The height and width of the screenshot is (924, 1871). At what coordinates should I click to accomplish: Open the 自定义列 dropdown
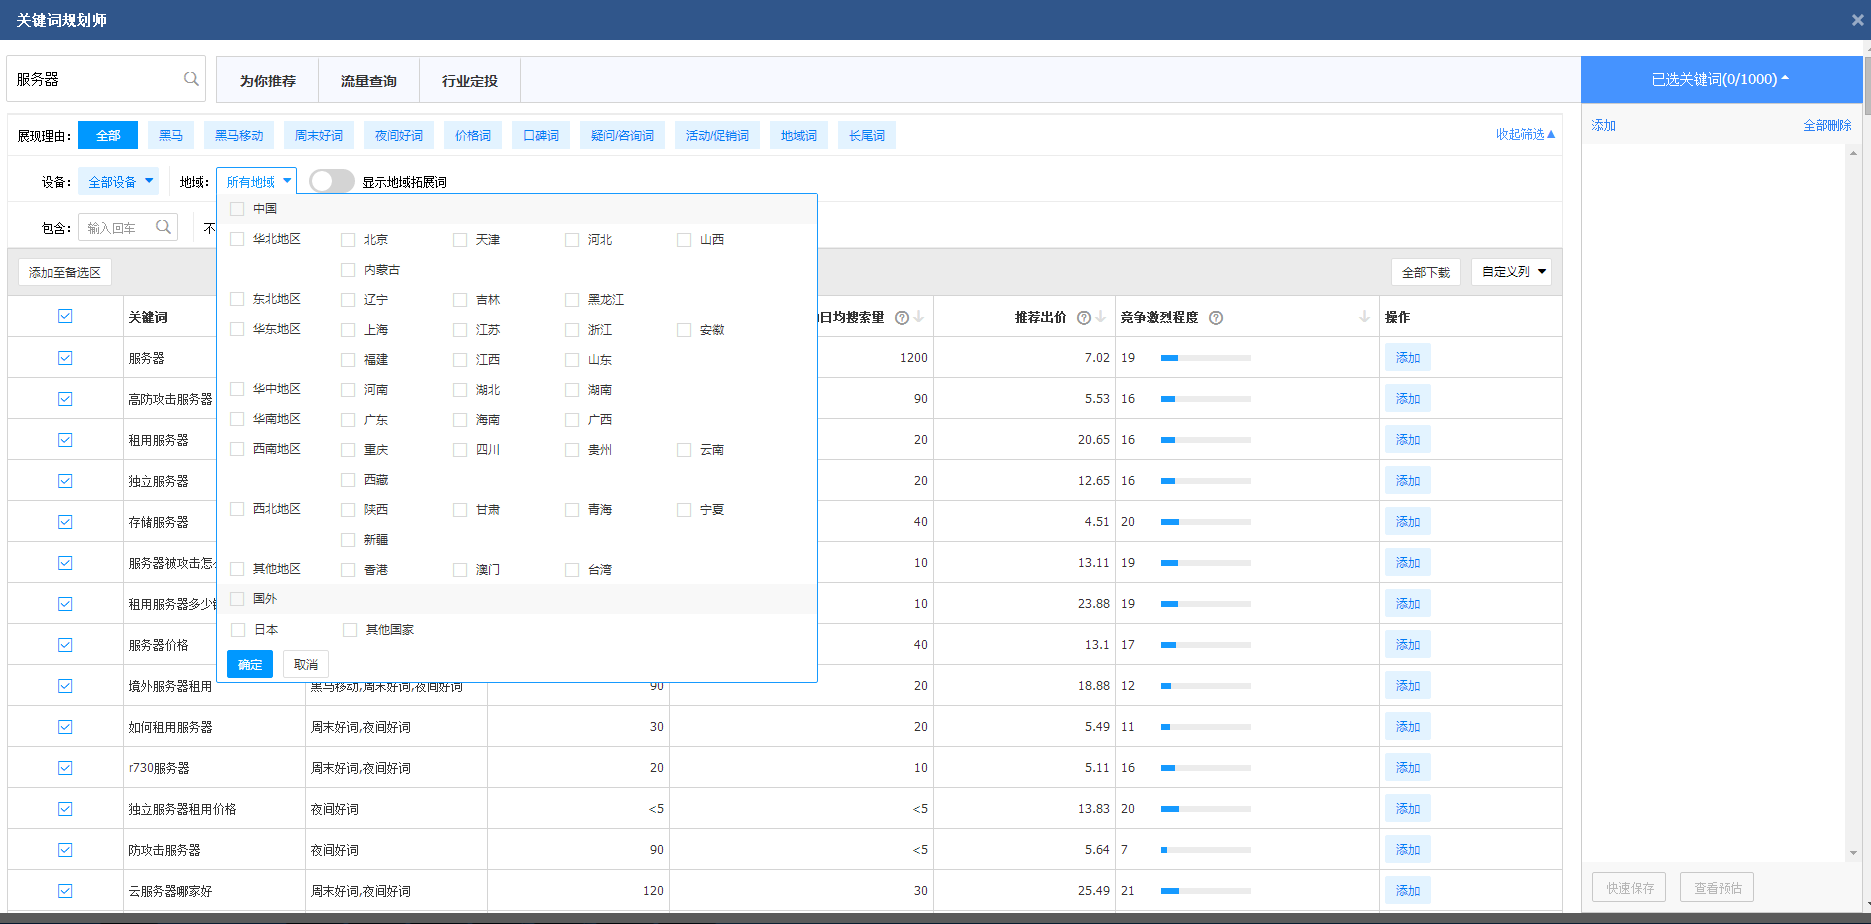pos(1511,272)
